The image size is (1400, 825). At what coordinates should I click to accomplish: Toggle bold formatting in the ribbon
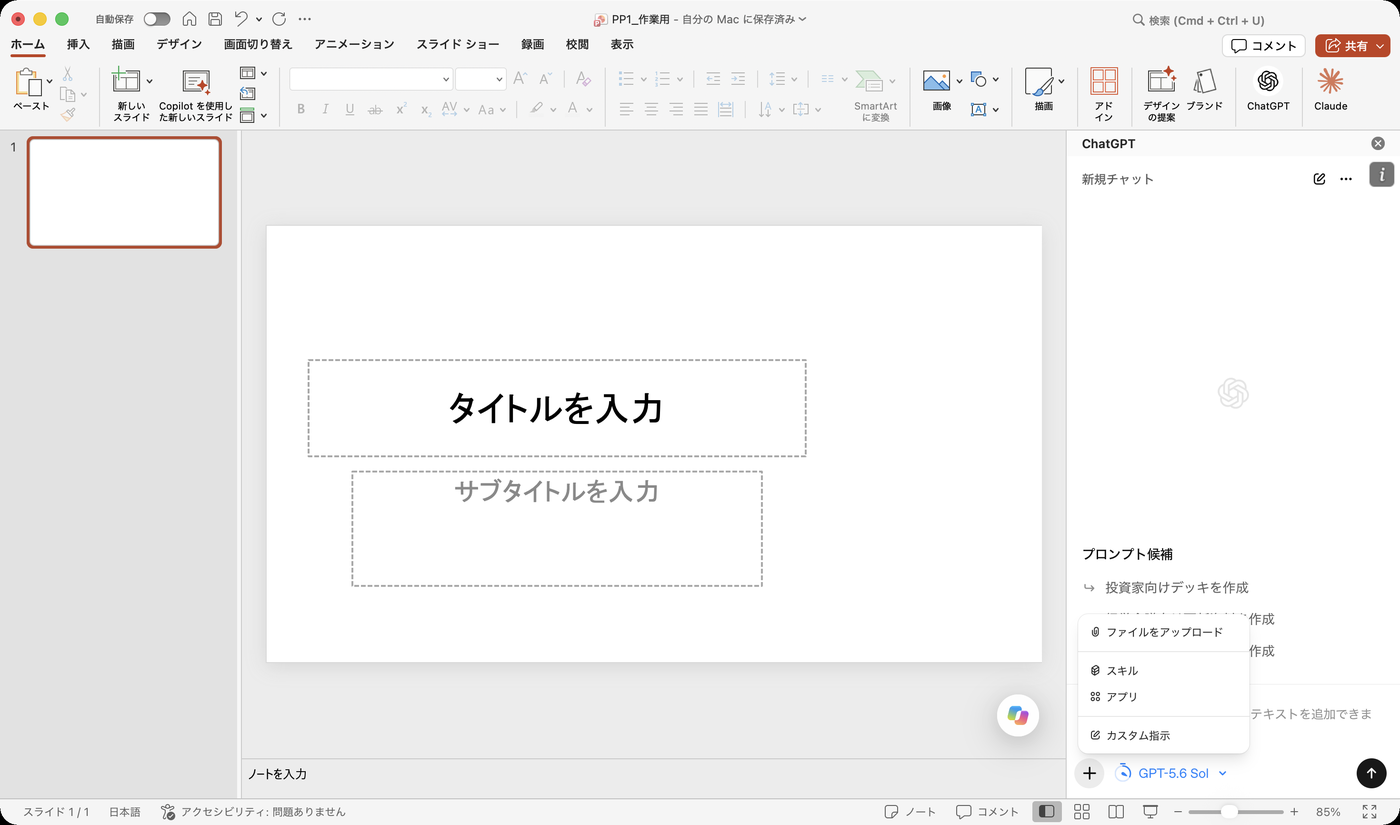point(300,110)
